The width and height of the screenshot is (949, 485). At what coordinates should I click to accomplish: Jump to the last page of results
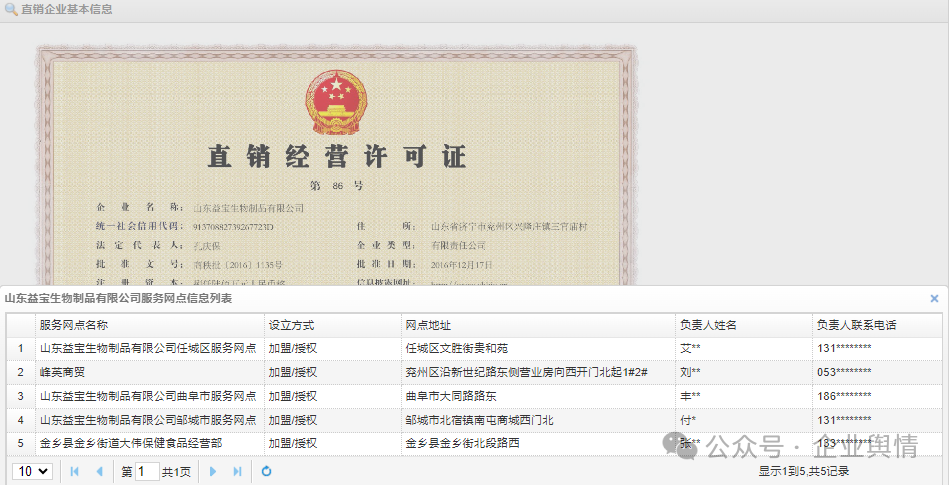click(237, 471)
